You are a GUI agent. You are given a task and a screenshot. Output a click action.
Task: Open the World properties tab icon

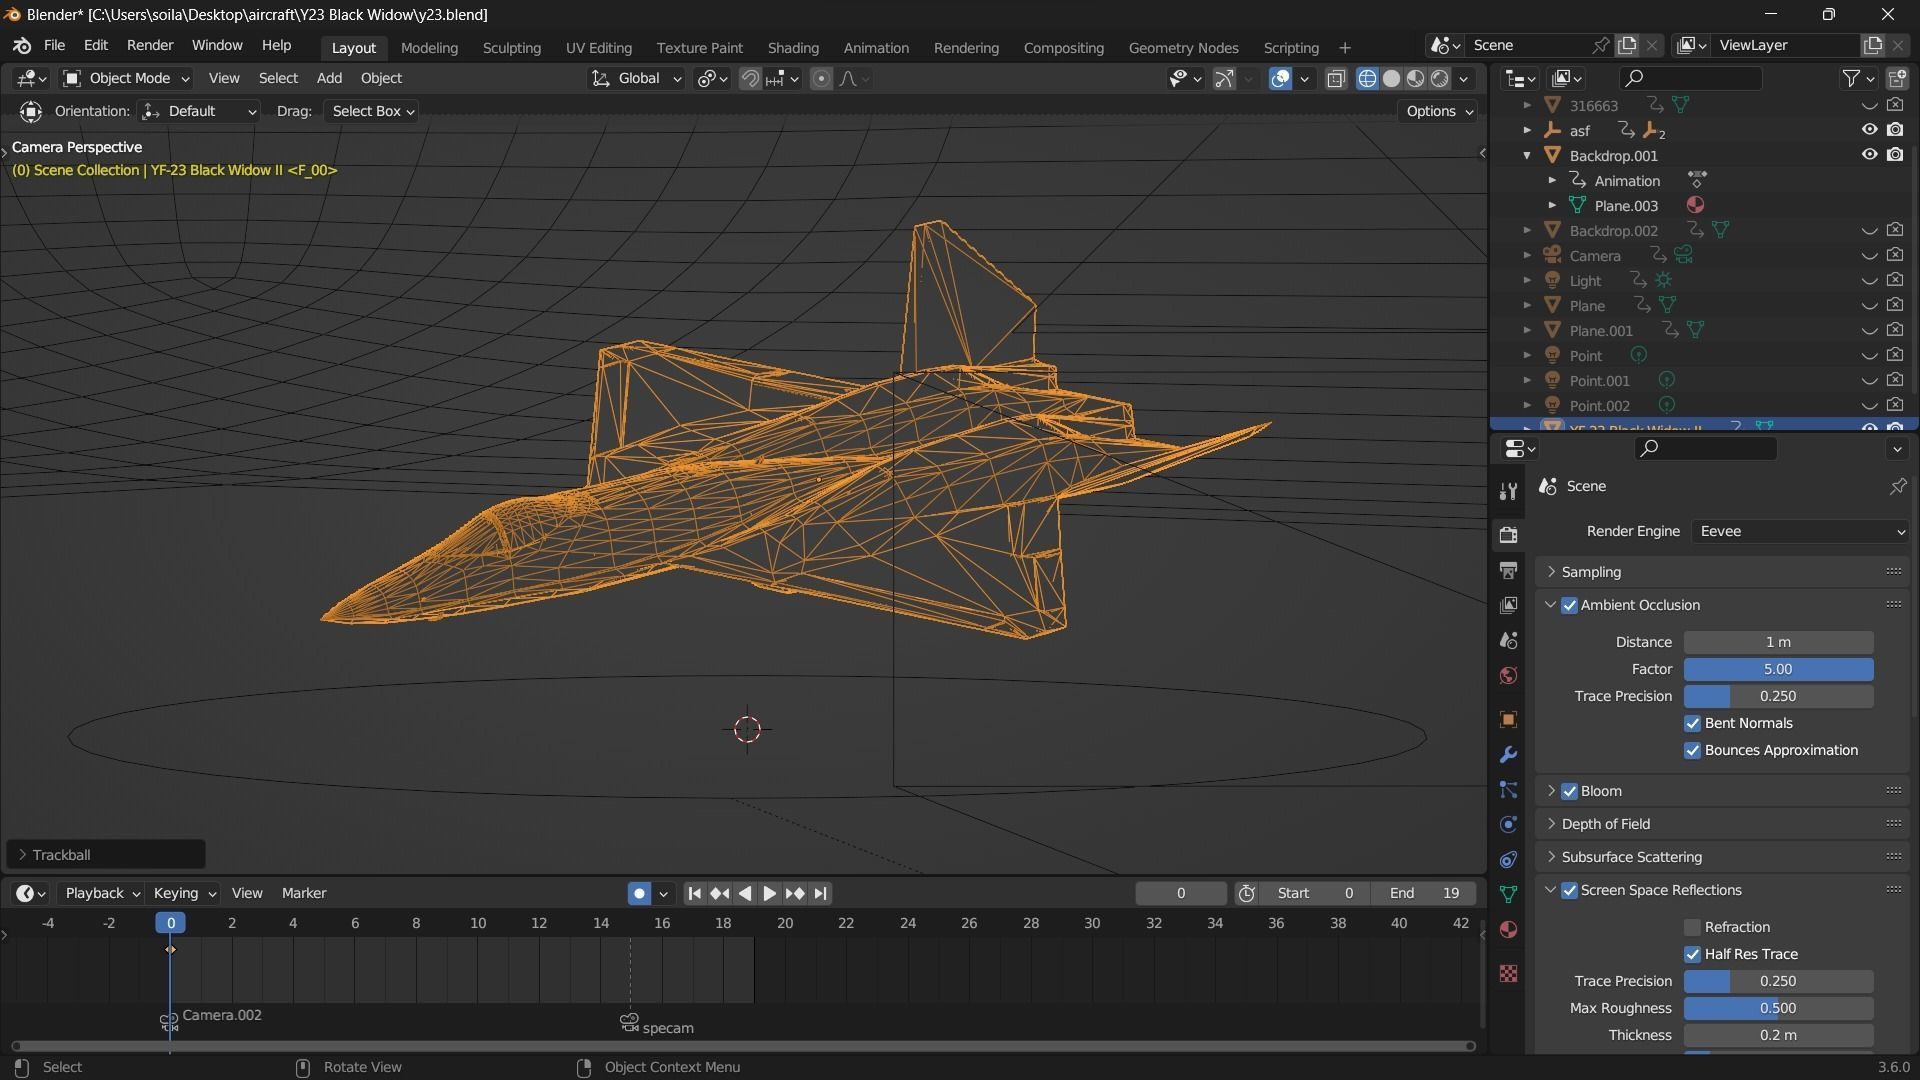[x=1508, y=676]
